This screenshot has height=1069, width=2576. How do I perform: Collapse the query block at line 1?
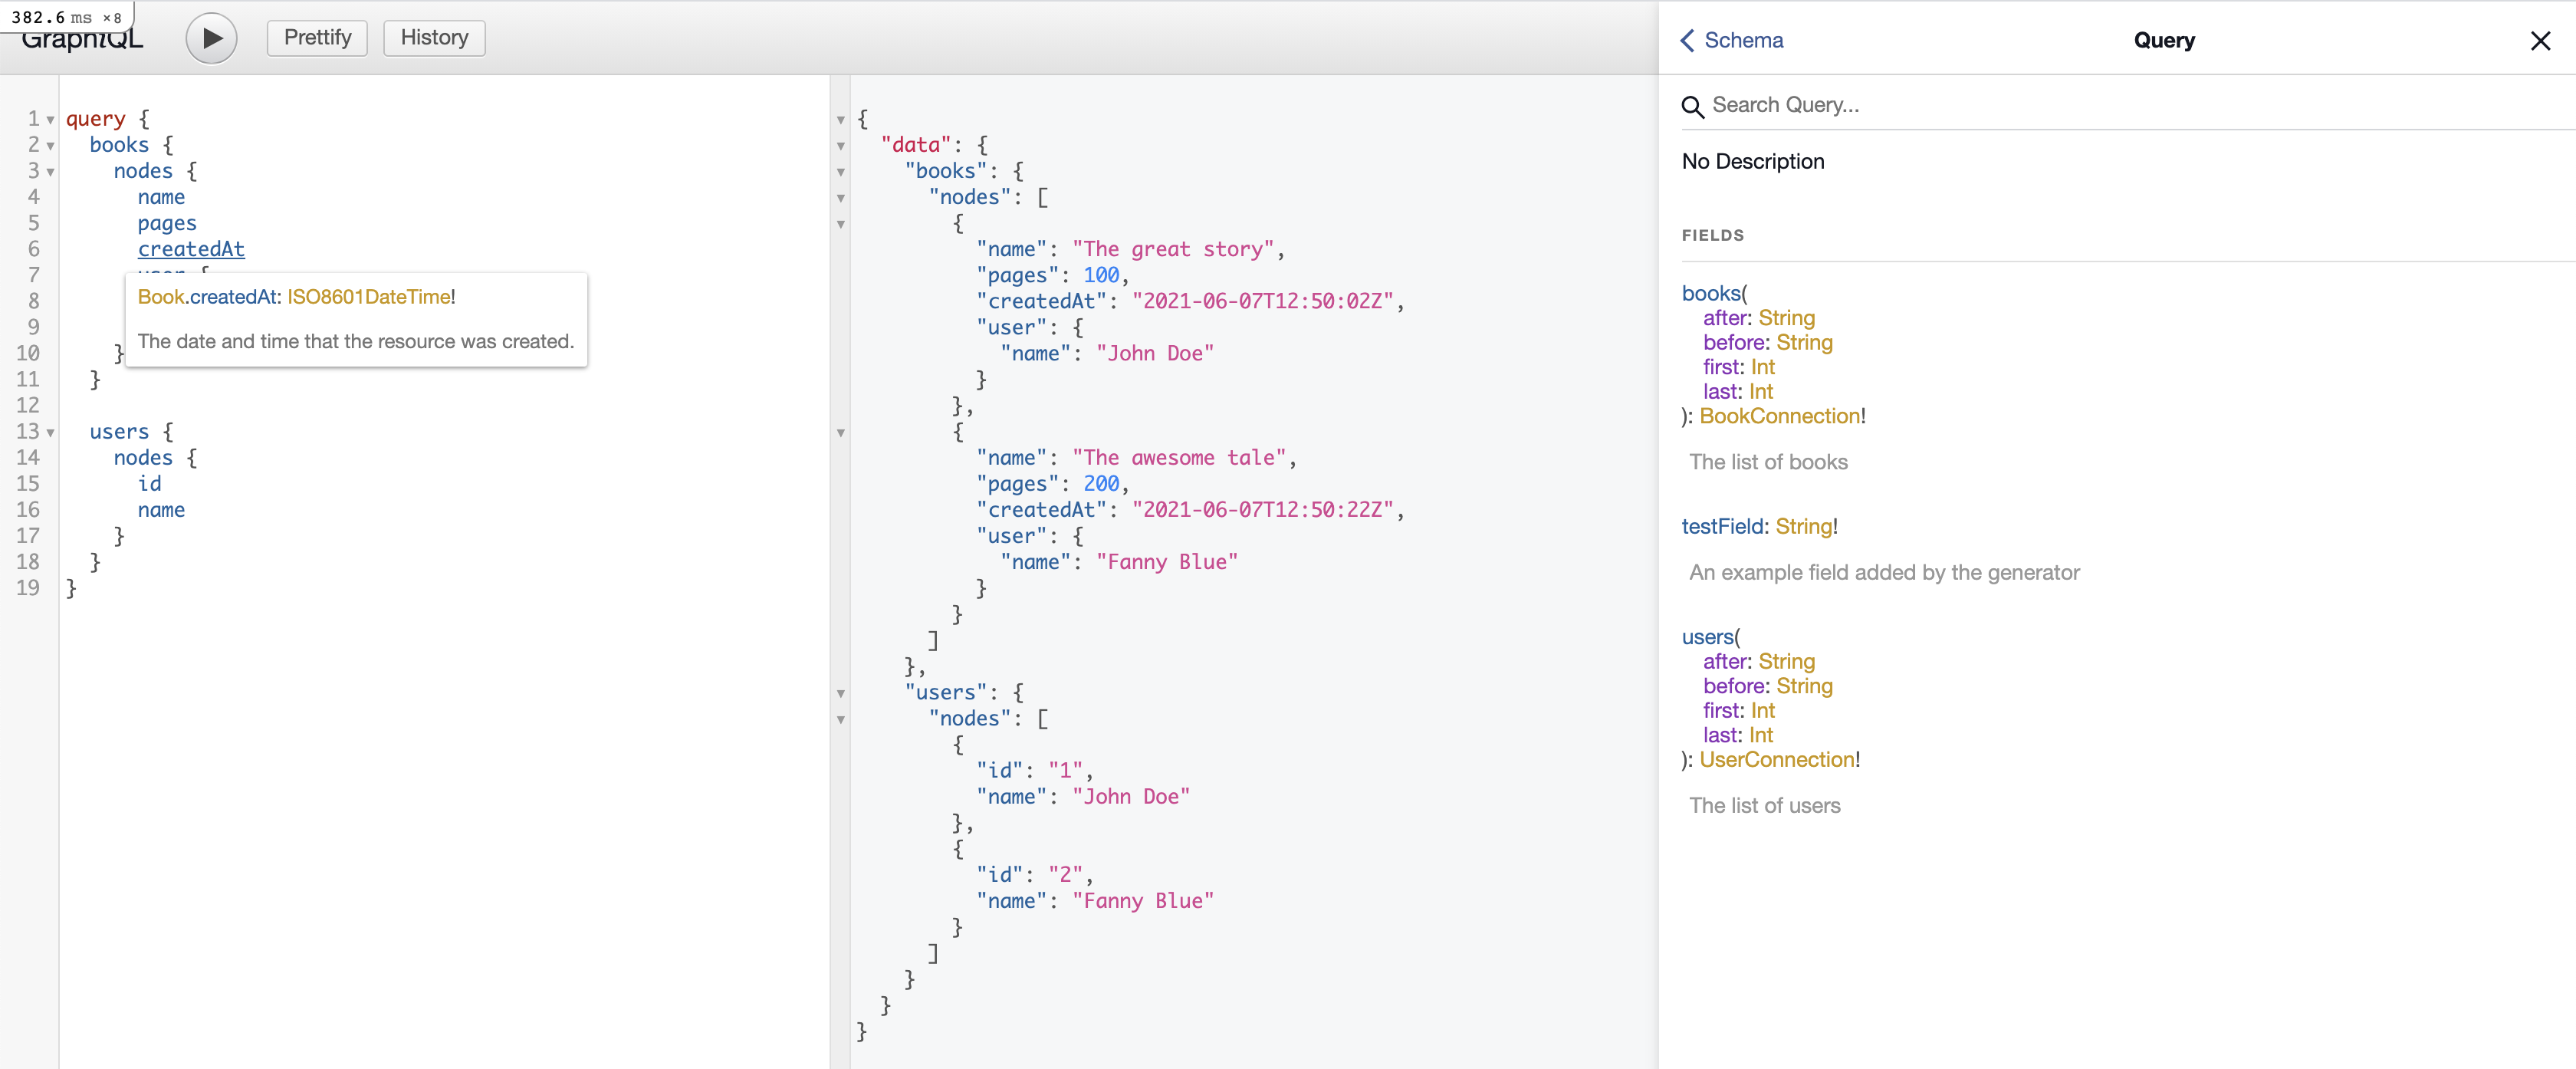pos(50,120)
